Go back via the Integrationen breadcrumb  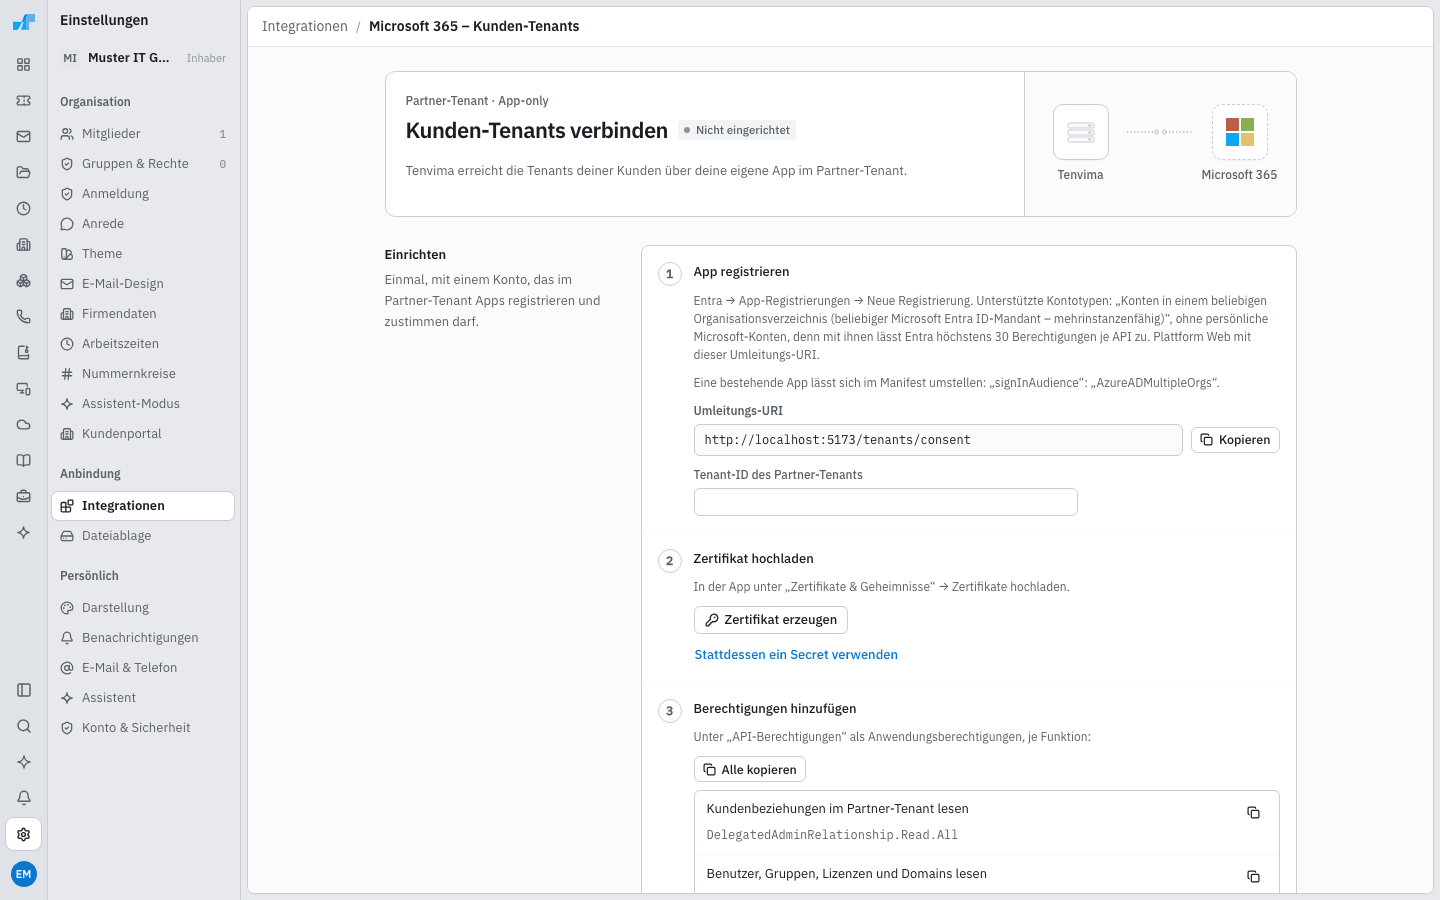(305, 27)
